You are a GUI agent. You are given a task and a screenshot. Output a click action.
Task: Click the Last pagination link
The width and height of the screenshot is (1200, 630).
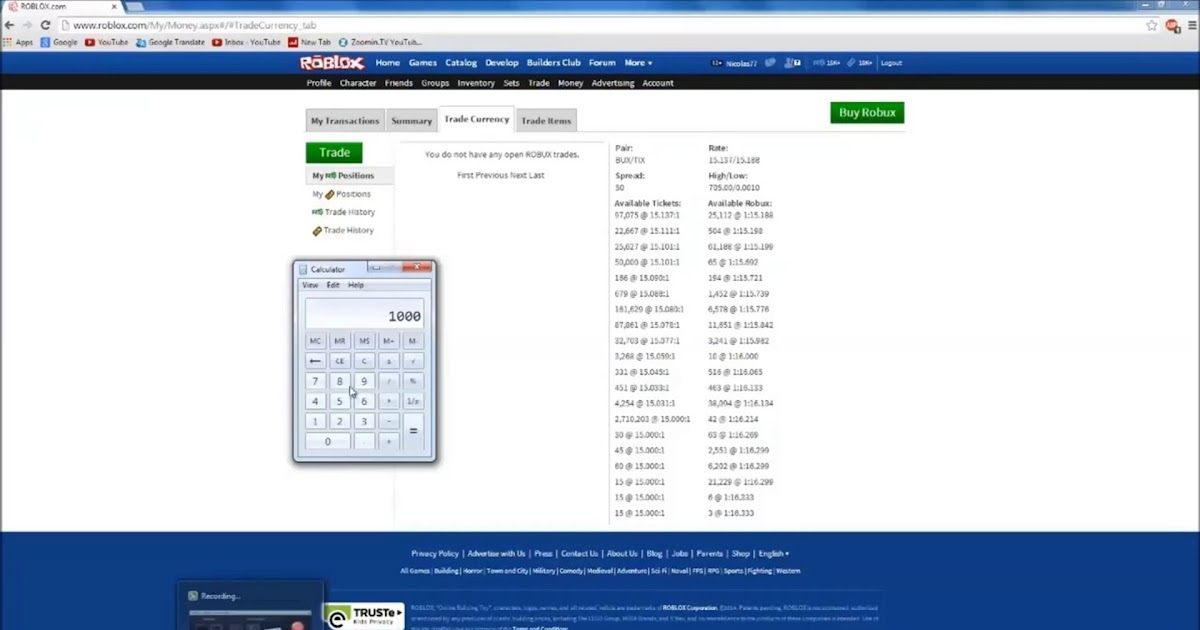[x=536, y=175]
